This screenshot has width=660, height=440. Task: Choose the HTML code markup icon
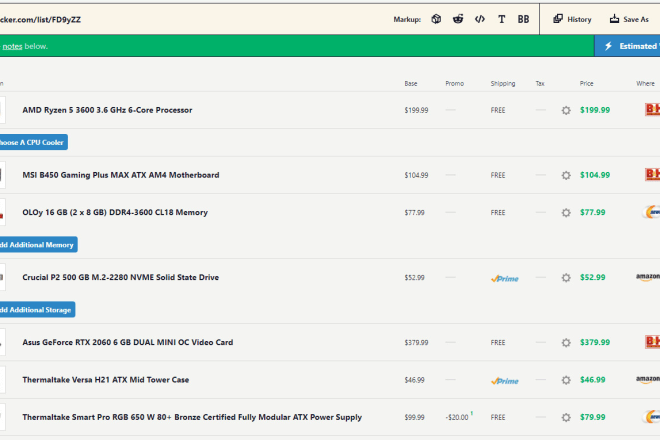(x=480, y=19)
